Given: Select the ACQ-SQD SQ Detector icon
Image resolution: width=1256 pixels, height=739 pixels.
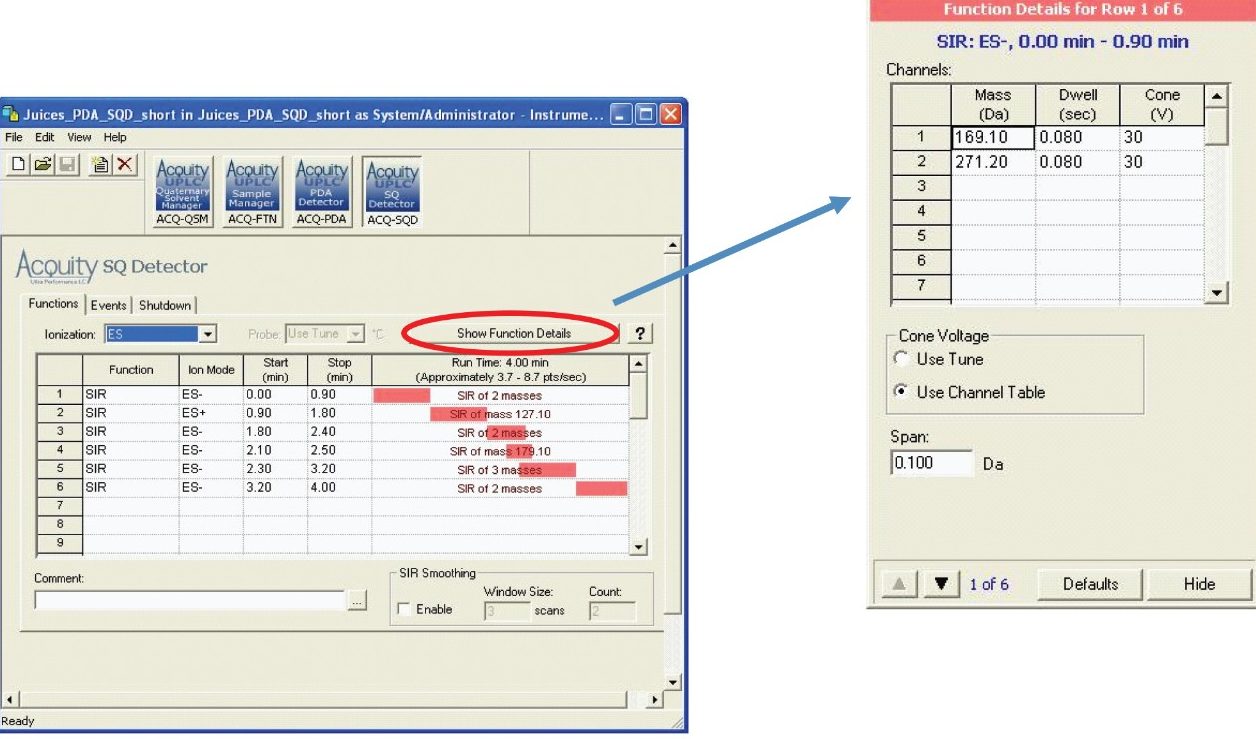Looking at the screenshot, I should tap(392, 194).
